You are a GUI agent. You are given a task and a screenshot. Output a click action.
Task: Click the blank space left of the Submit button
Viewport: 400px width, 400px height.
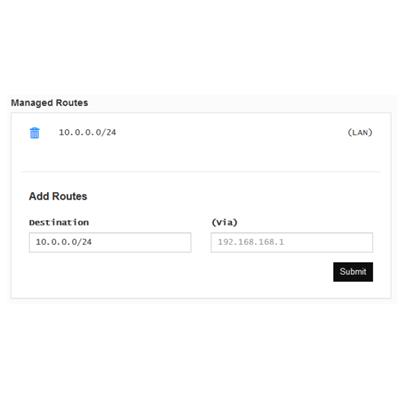coord(180,272)
